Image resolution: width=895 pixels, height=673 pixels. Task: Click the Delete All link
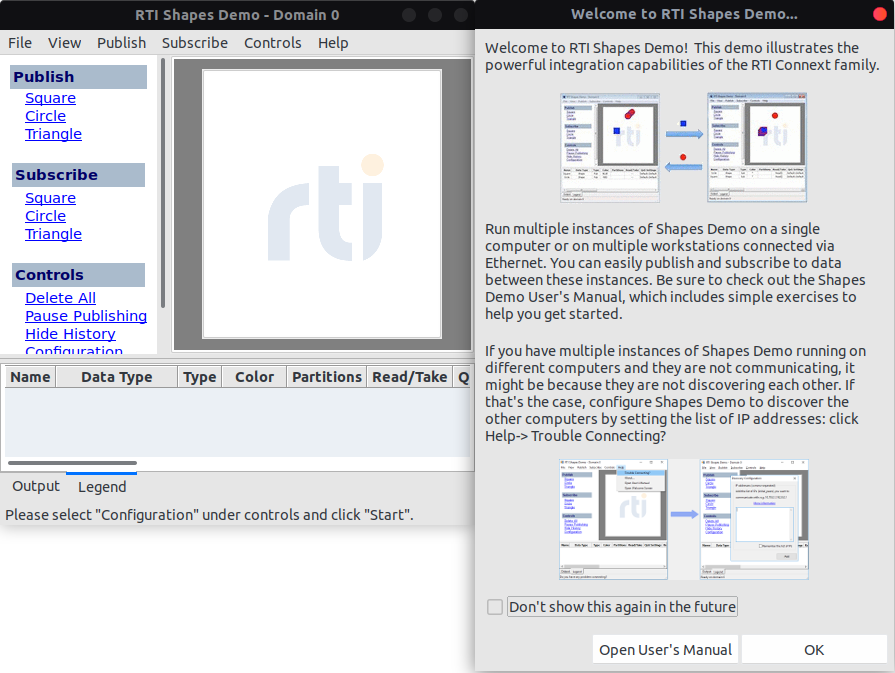pyautogui.click(x=61, y=298)
